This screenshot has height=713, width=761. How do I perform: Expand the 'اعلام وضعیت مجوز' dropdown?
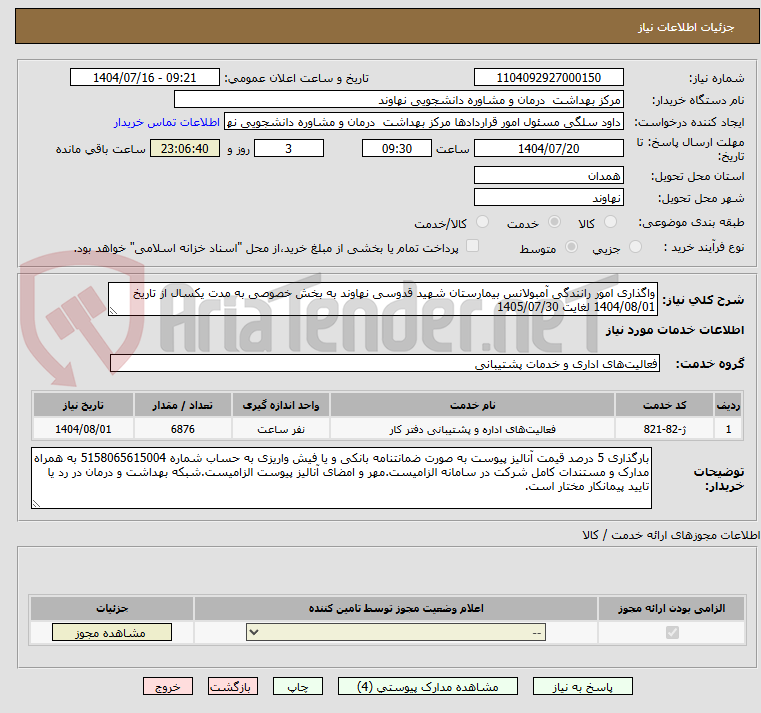pyautogui.click(x=396, y=633)
